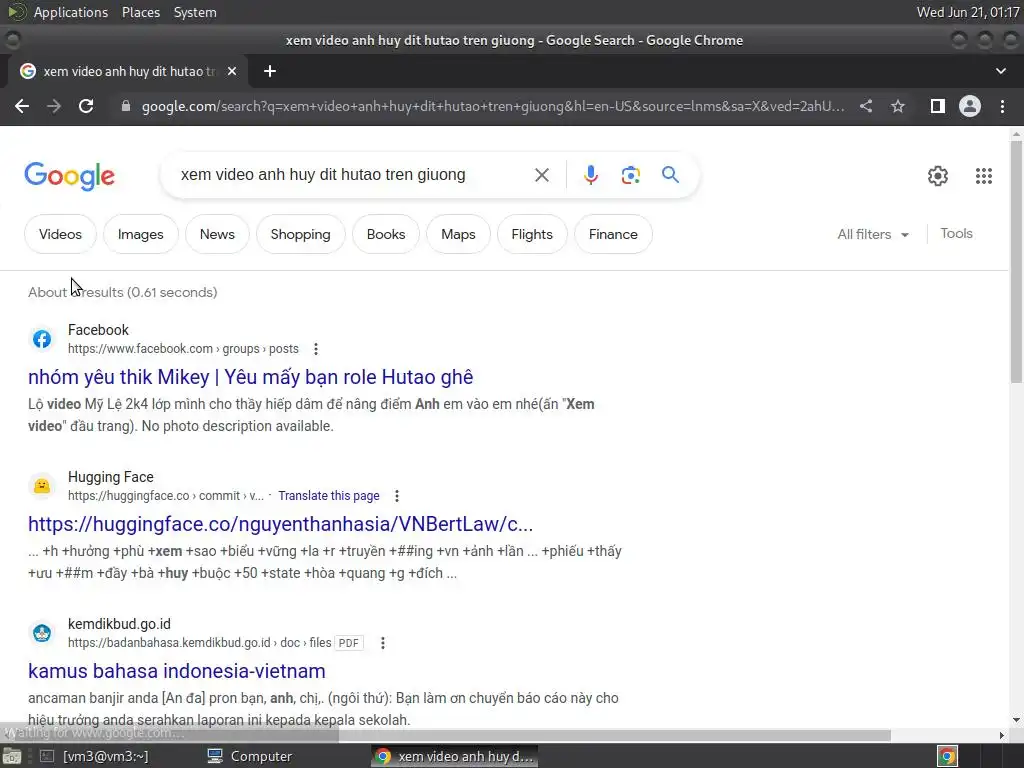View site information via the lock icon
1024x768 pixels.
click(125, 106)
